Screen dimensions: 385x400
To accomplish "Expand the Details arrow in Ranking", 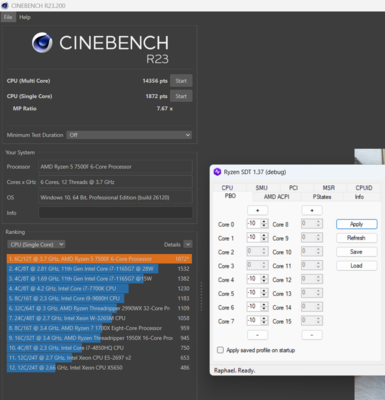I will (188, 244).
